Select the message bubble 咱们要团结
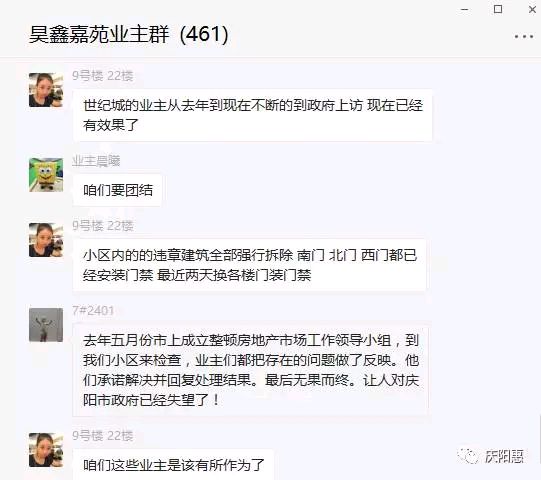 coord(117,190)
